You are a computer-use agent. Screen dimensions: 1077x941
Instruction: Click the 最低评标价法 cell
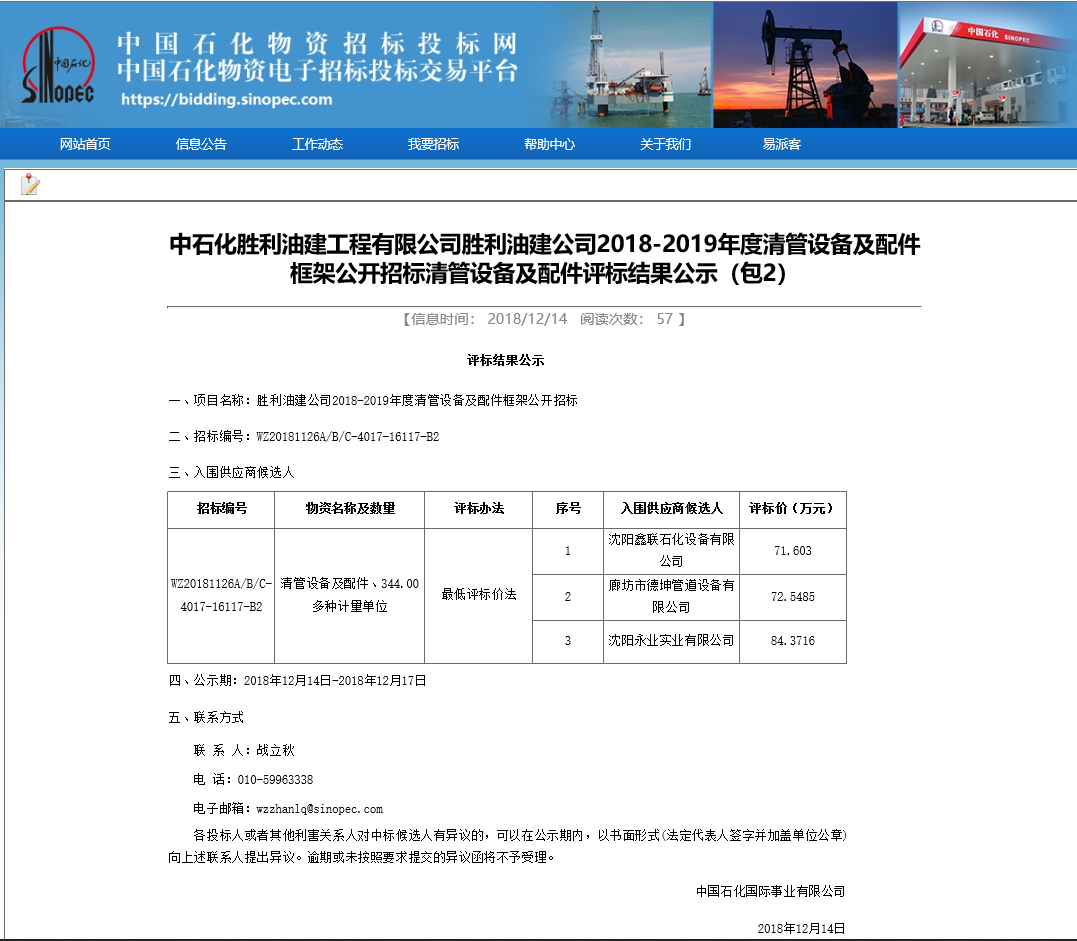(x=479, y=596)
